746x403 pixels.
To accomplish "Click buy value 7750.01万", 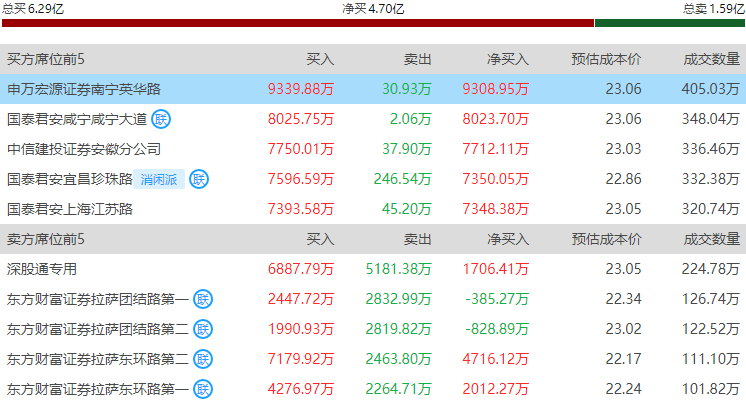I will pos(301,149).
